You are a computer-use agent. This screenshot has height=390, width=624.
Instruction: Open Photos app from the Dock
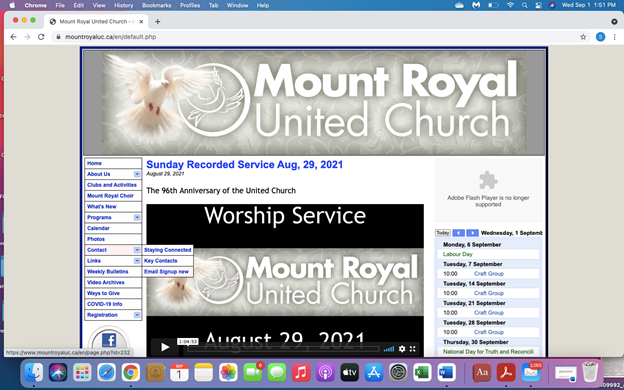pyautogui.click(x=228, y=373)
